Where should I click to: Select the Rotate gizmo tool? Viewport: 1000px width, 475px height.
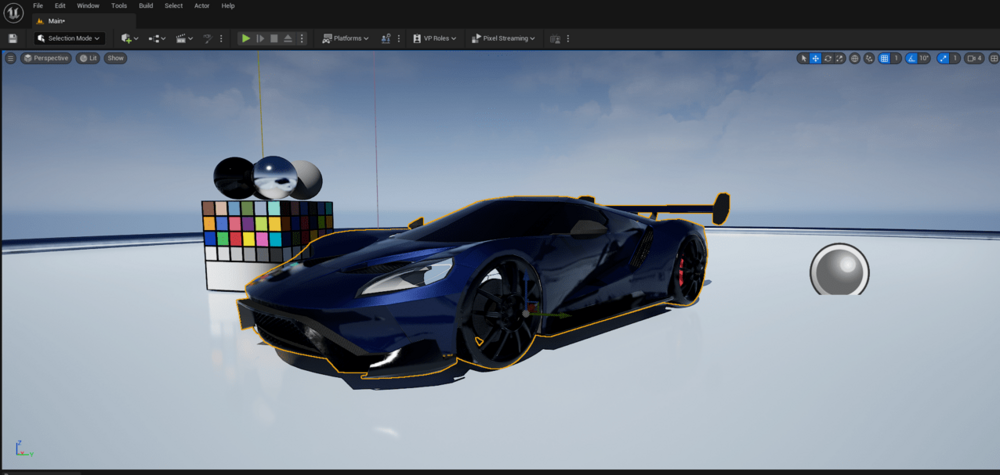tap(828, 58)
